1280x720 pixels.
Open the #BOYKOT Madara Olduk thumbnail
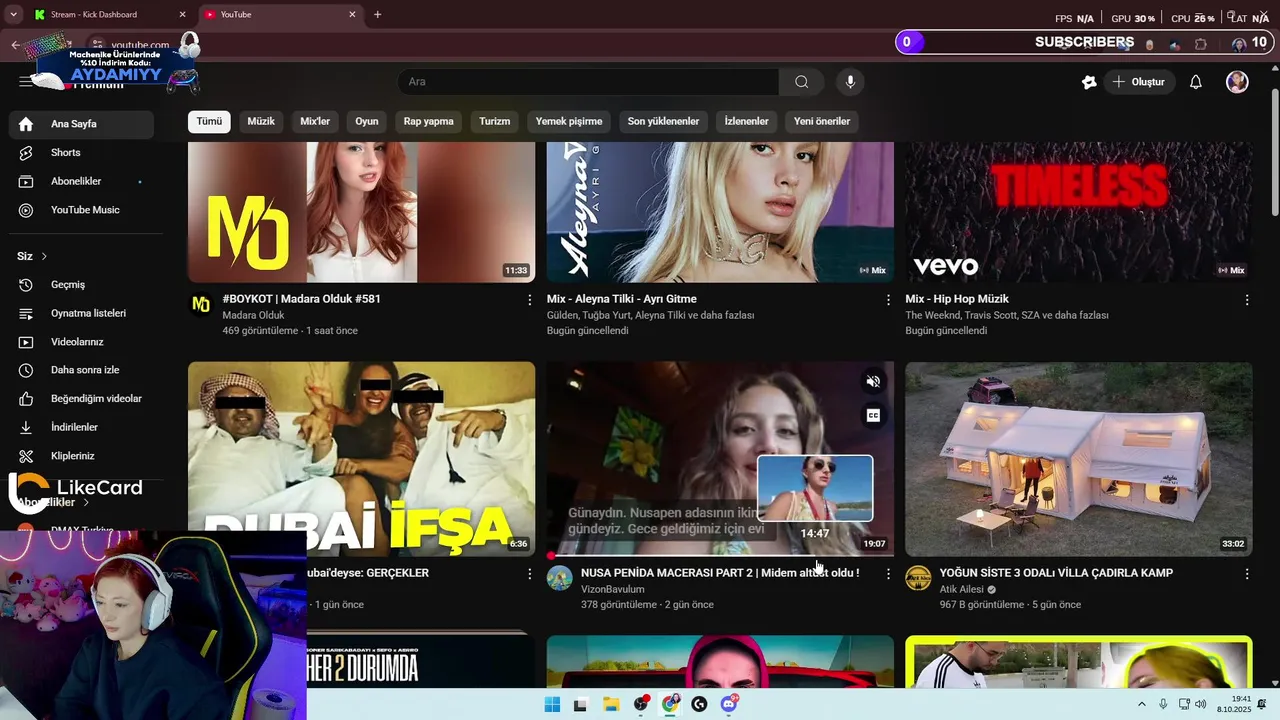pyautogui.click(x=361, y=212)
